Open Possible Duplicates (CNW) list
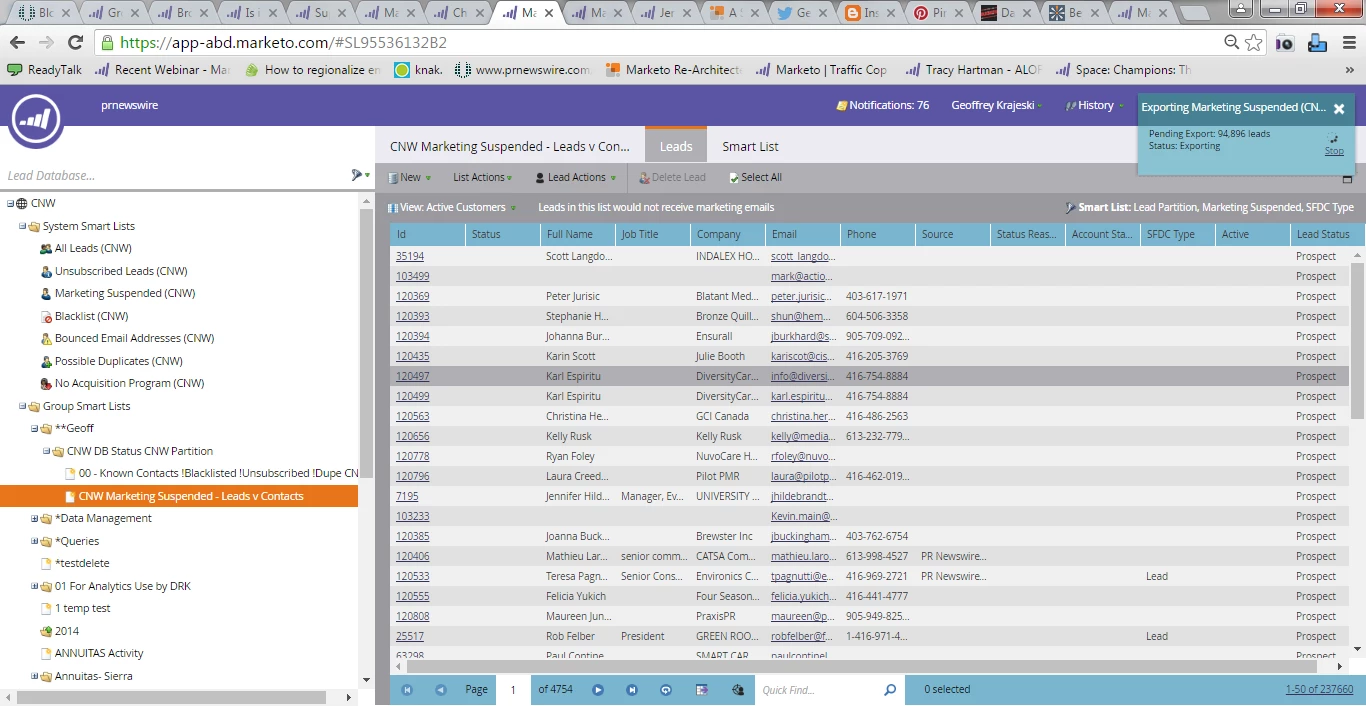 click(118, 361)
